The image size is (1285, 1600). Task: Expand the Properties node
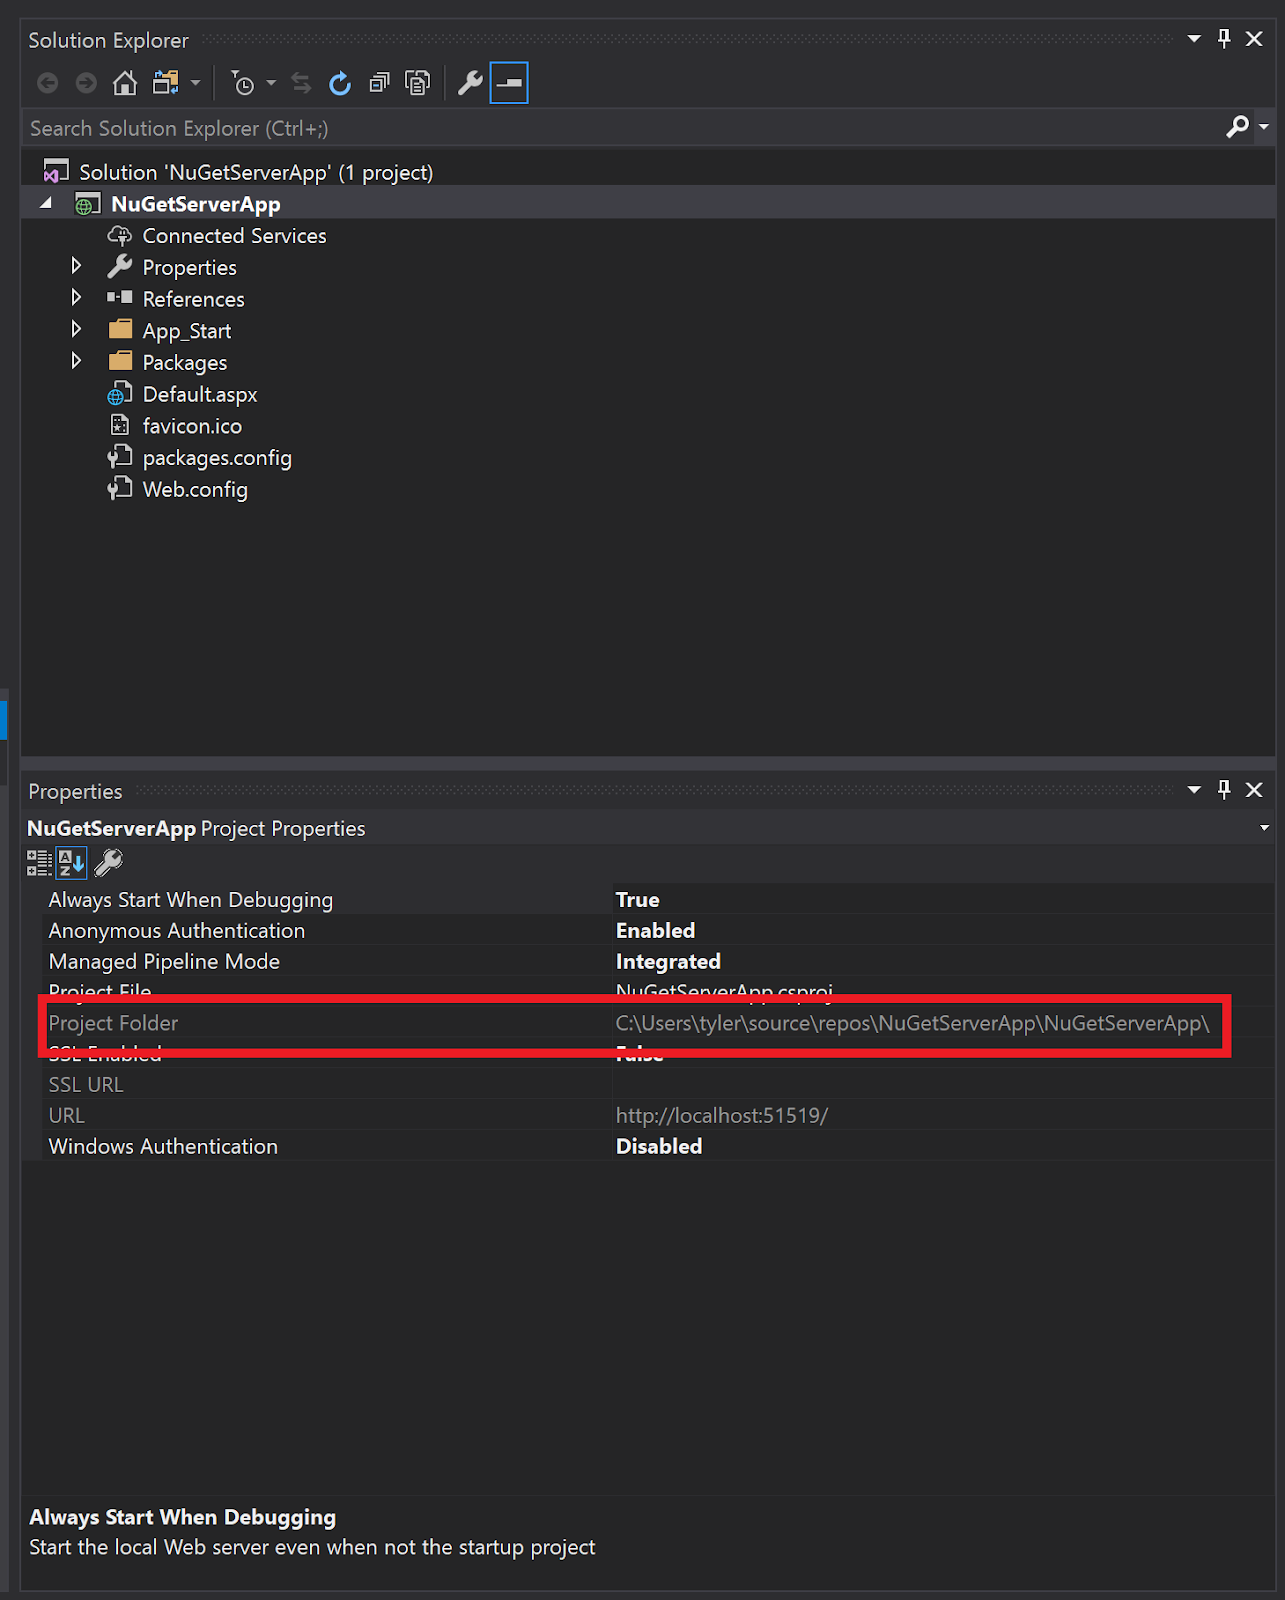tap(76, 266)
